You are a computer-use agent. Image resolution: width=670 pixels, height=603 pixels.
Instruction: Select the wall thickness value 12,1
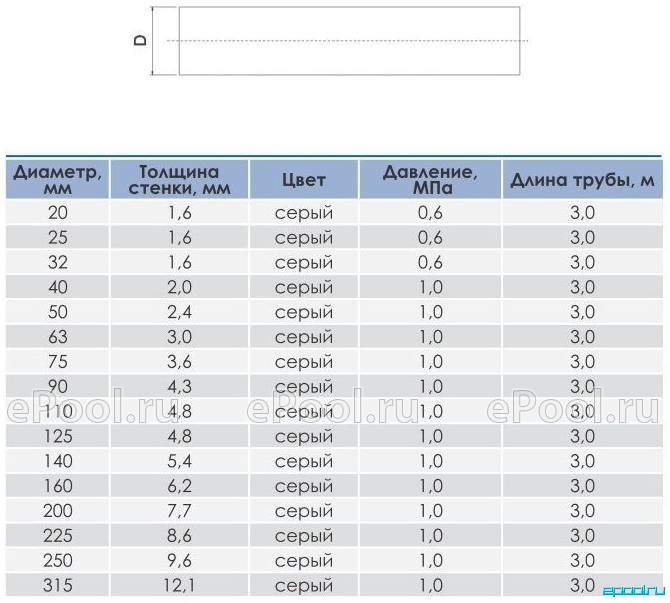tap(179, 585)
